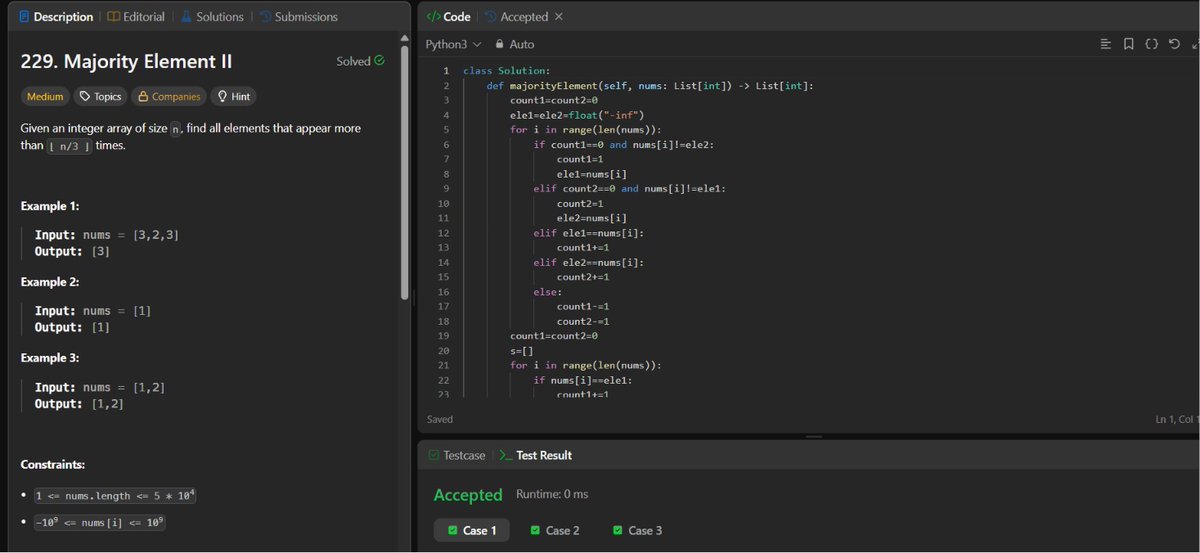
Task: Click the 'Example 2:' heading
Action: [50, 282]
